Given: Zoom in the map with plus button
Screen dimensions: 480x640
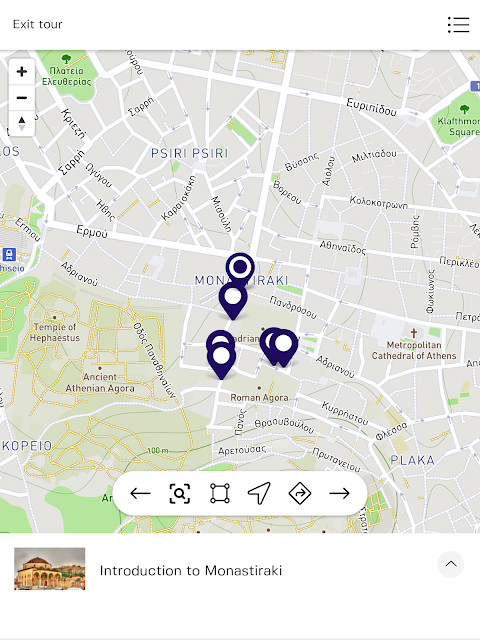Looking at the screenshot, I should pyautogui.click(x=22, y=72).
